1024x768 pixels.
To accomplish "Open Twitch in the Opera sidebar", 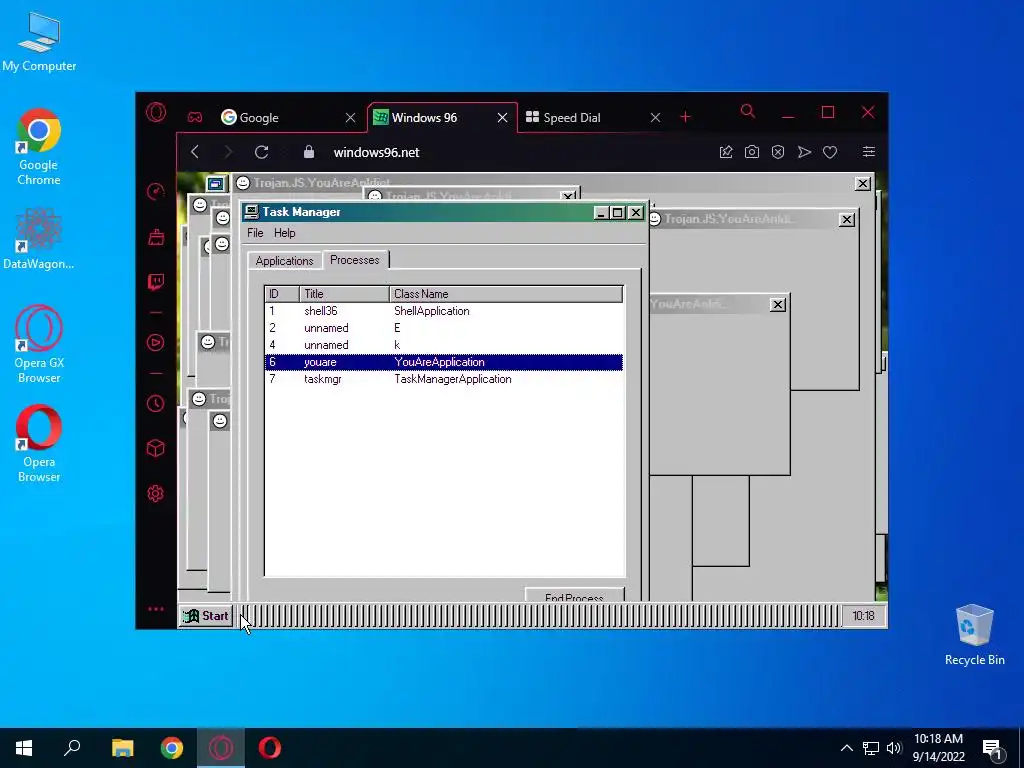I will click(155, 282).
